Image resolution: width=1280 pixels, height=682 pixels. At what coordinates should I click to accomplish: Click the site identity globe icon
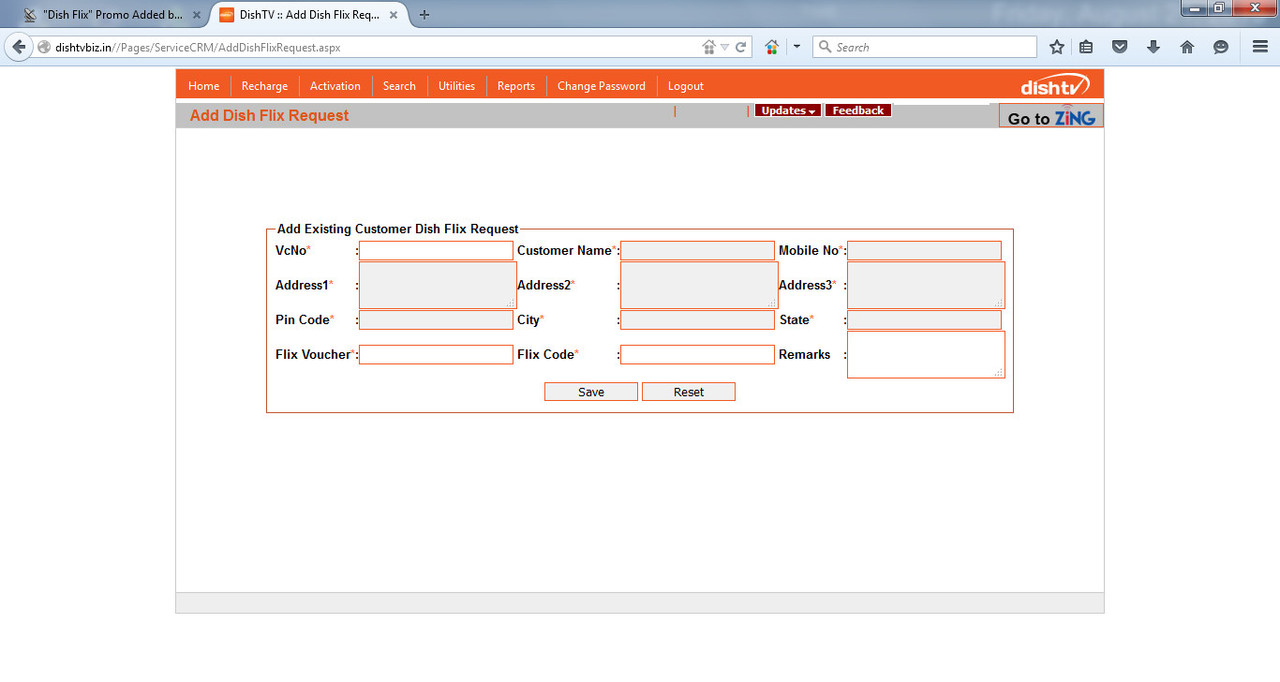[x=44, y=47]
